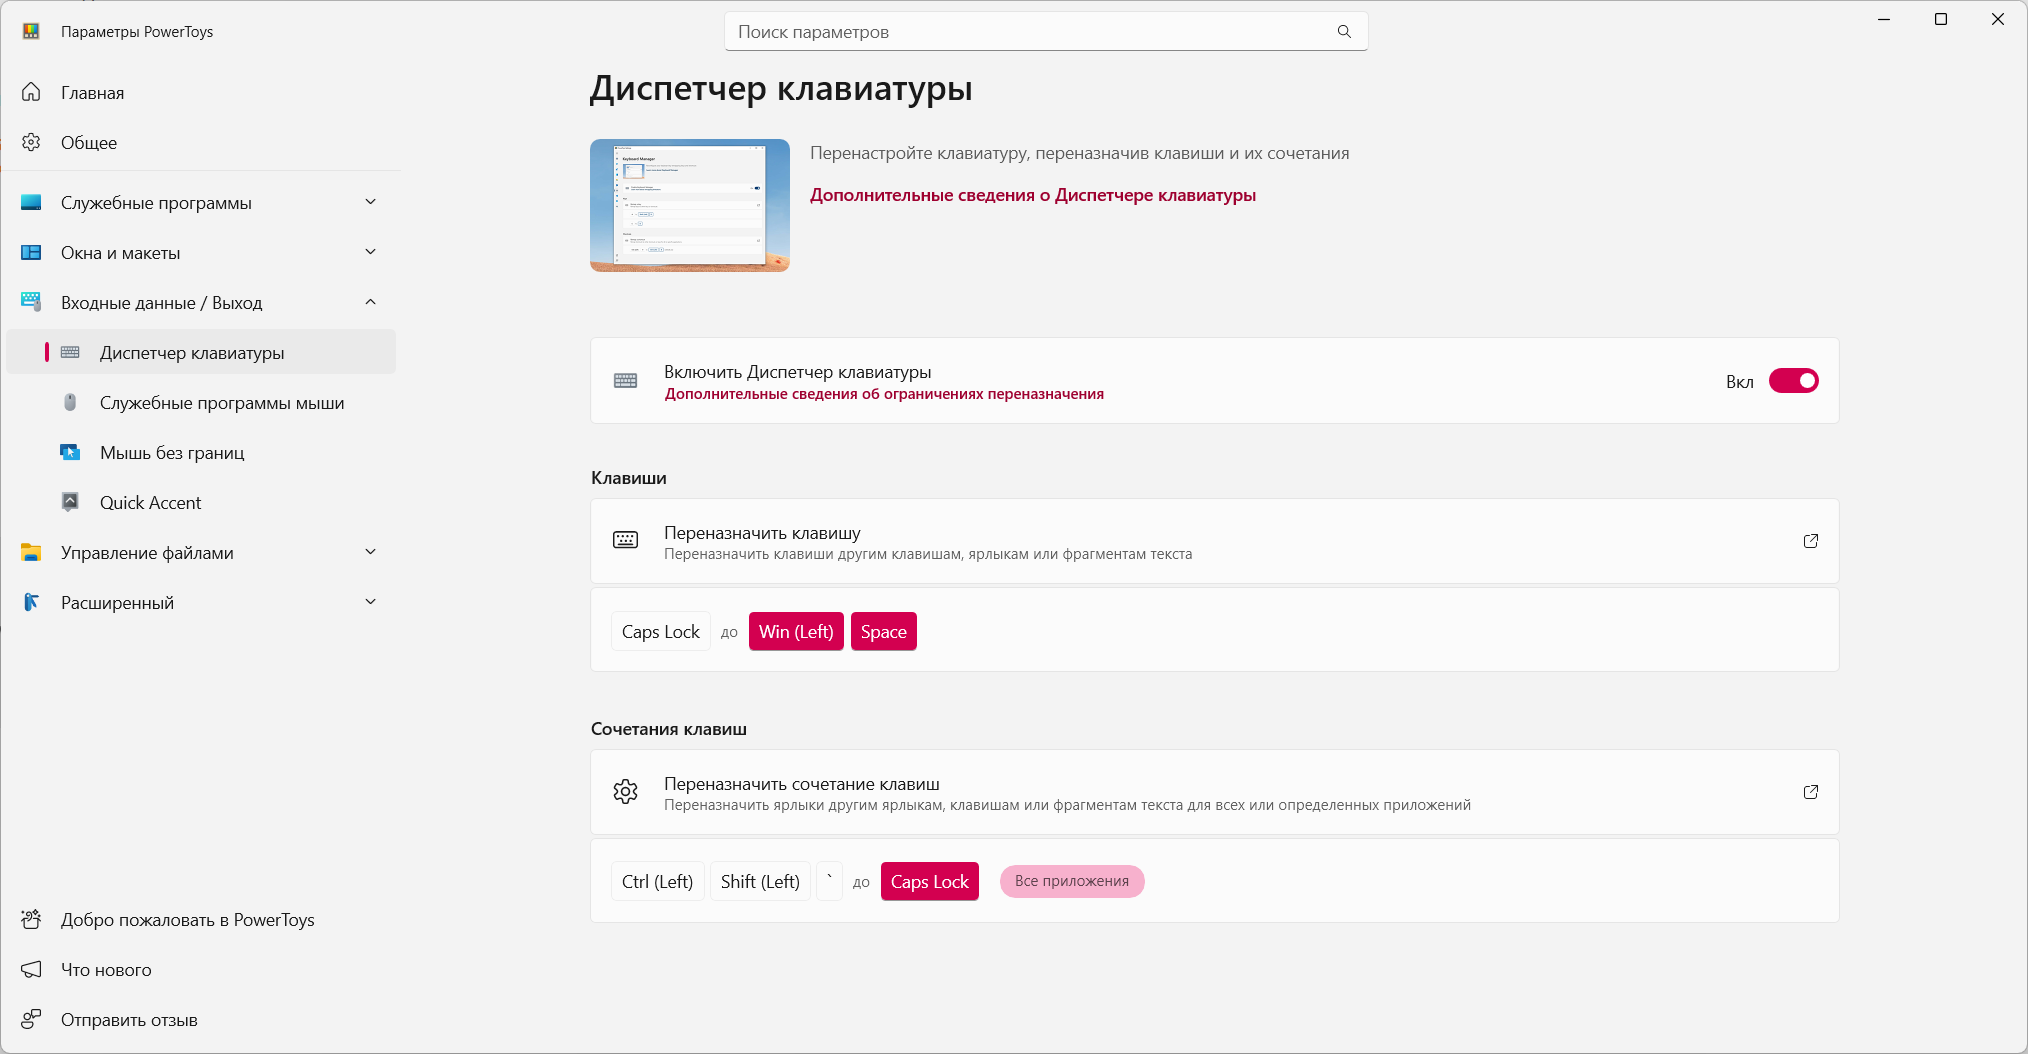Open link about ограничениях переназначения
This screenshot has width=2028, height=1054.
[884, 394]
